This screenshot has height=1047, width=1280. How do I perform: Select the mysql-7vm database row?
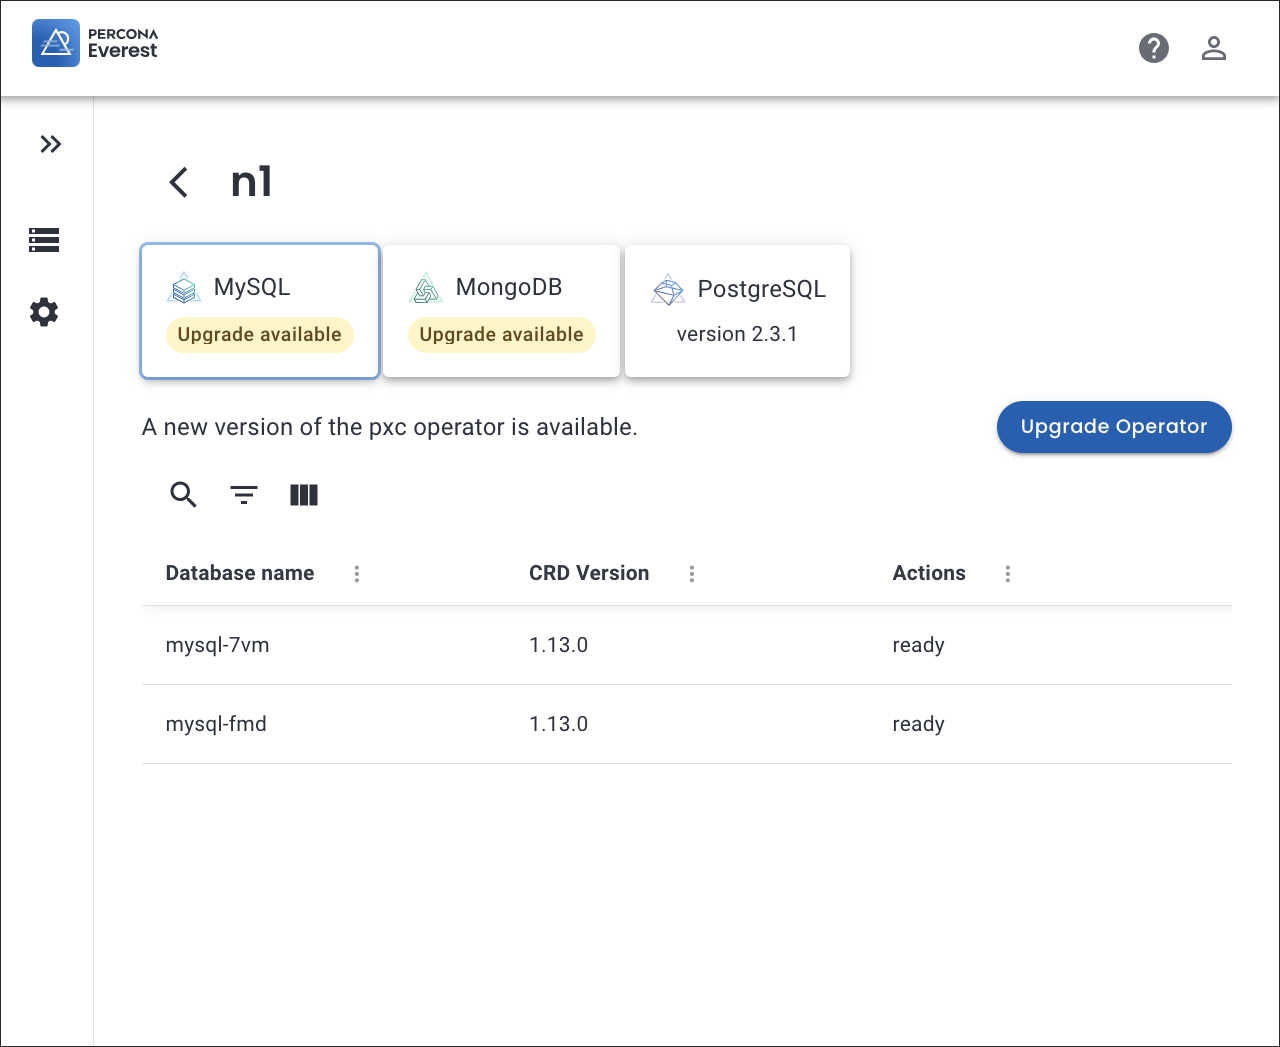click(x=218, y=645)
